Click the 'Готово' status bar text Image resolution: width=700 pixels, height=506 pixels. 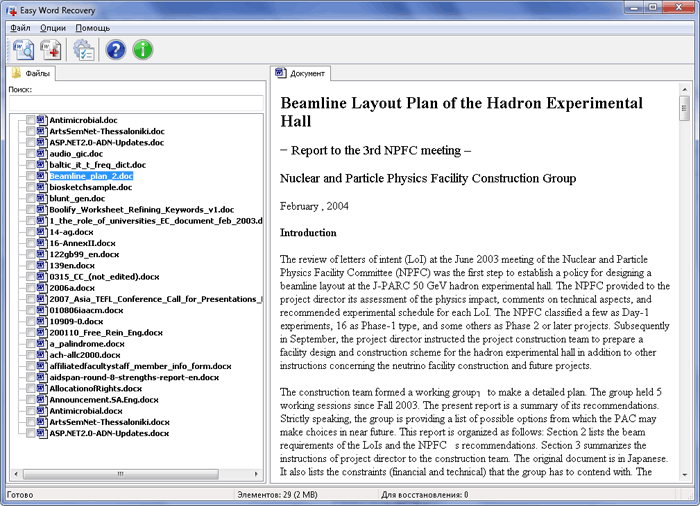pos(20,495)
